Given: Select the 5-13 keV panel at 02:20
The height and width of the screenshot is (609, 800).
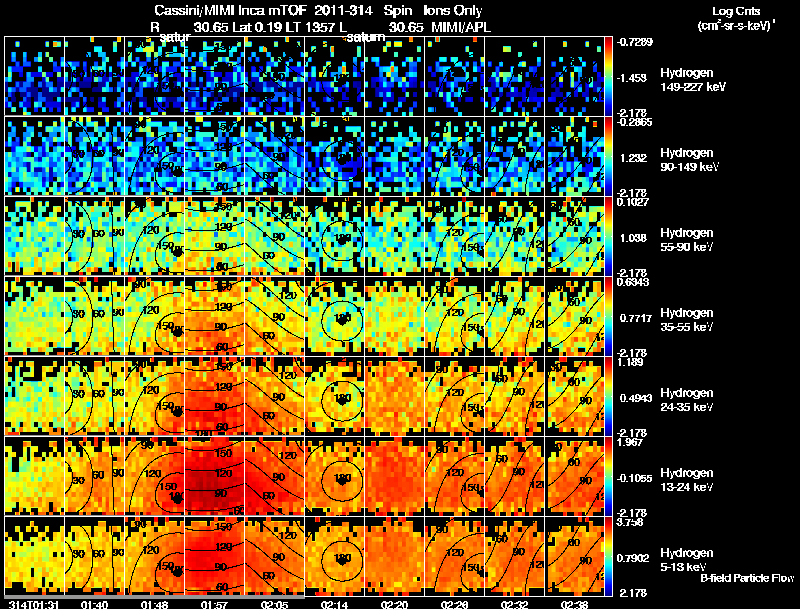Looking at the screenshot, I should tap(394, 556).
